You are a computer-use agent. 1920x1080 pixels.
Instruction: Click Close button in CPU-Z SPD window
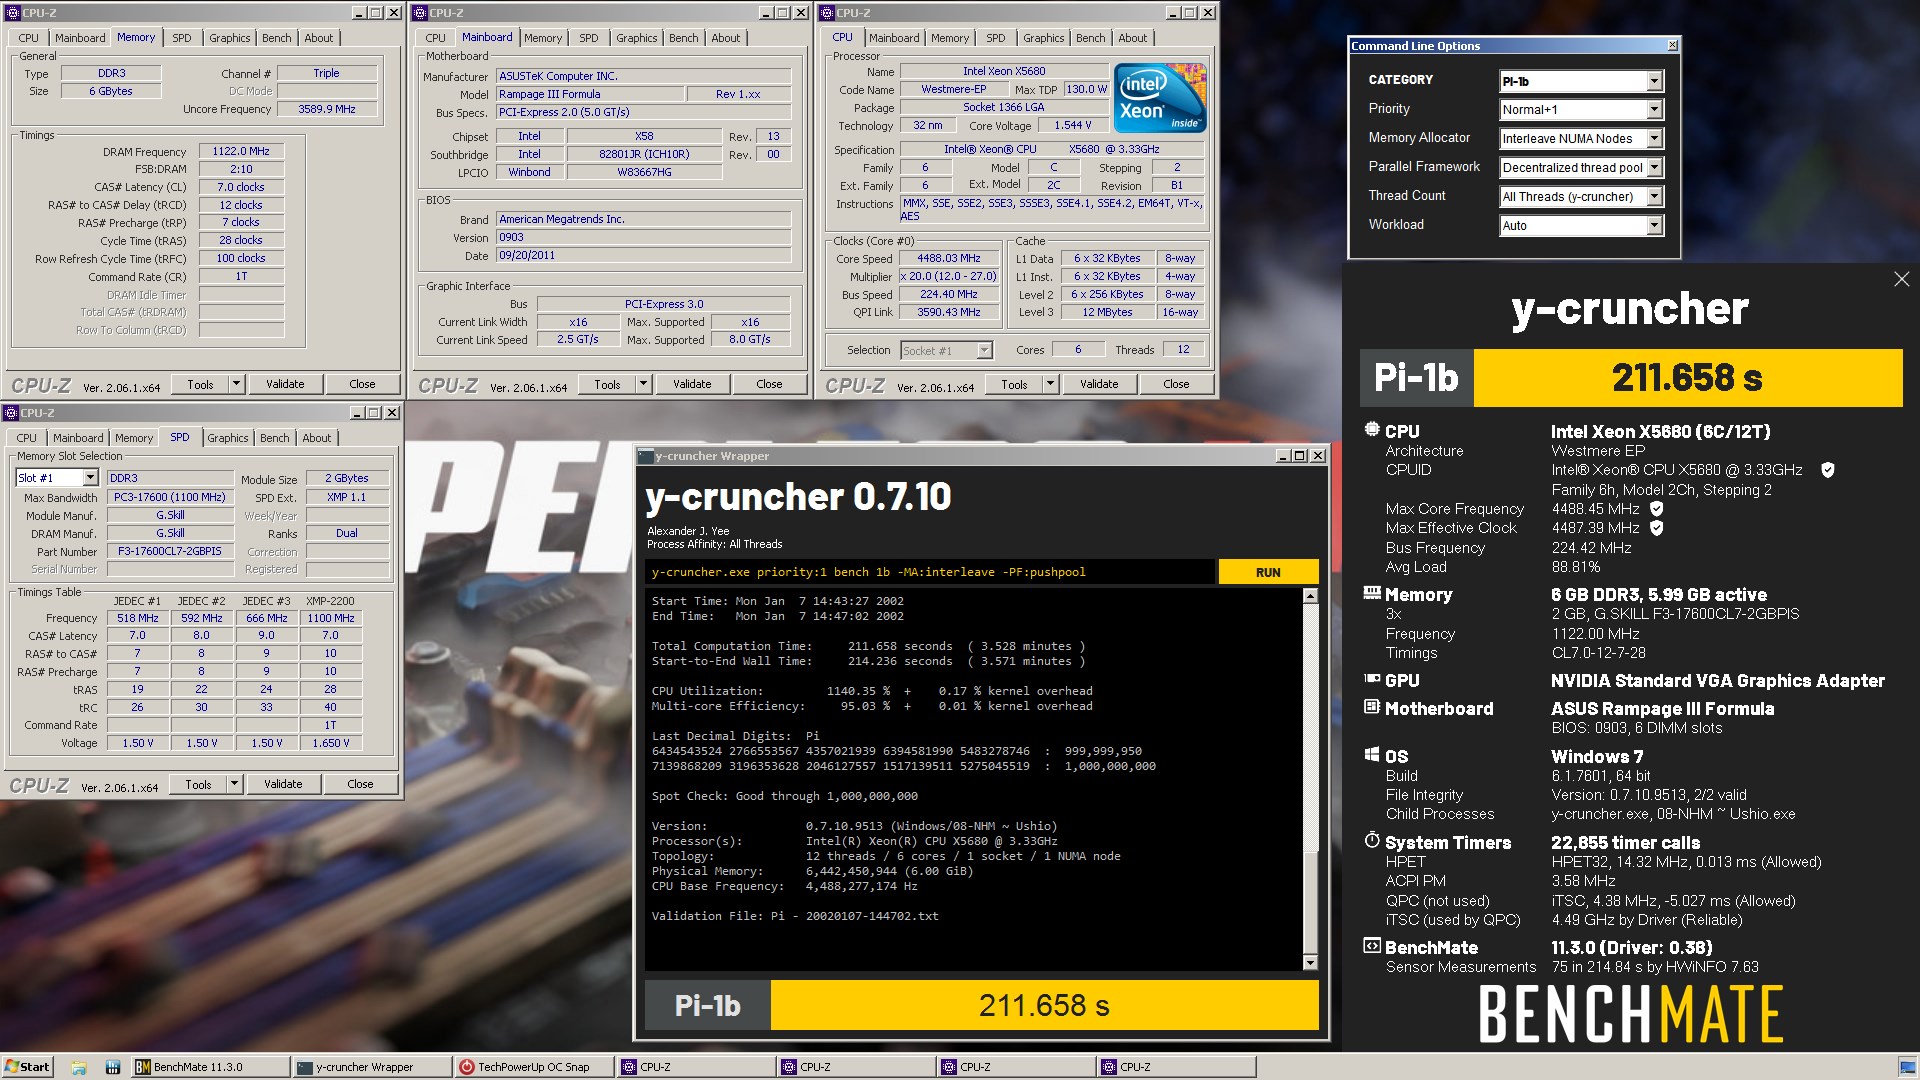(x=360, y=784)
